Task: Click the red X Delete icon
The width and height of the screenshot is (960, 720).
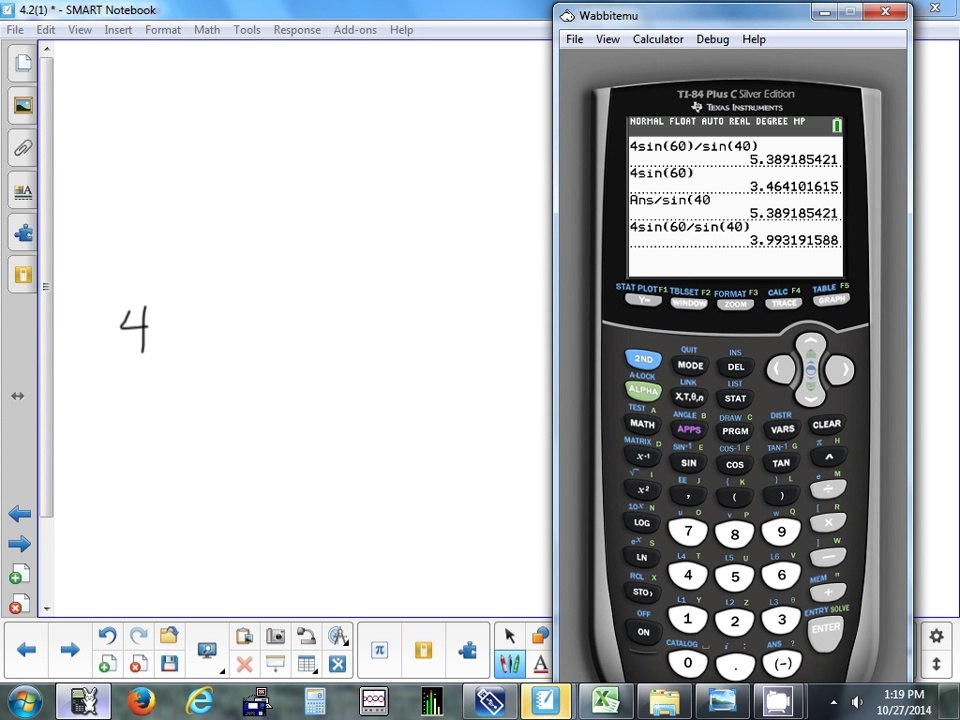Action: coord(244,664)
